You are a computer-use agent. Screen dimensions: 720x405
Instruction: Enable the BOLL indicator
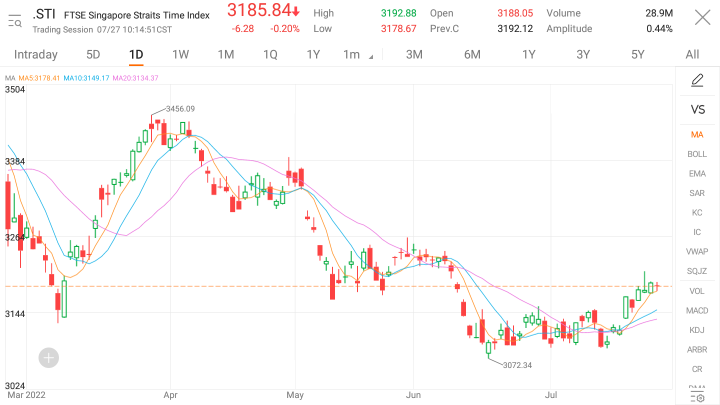tap(697, 154)
